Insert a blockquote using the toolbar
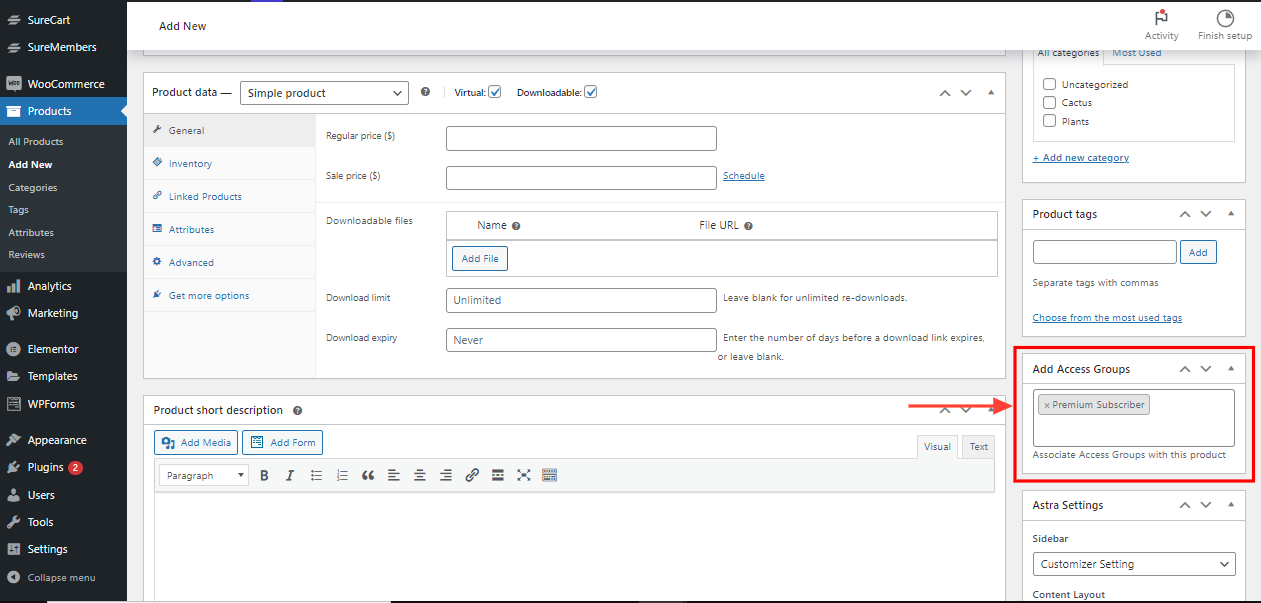Screen dimensions: 1261x603 [x=368, y=476]
